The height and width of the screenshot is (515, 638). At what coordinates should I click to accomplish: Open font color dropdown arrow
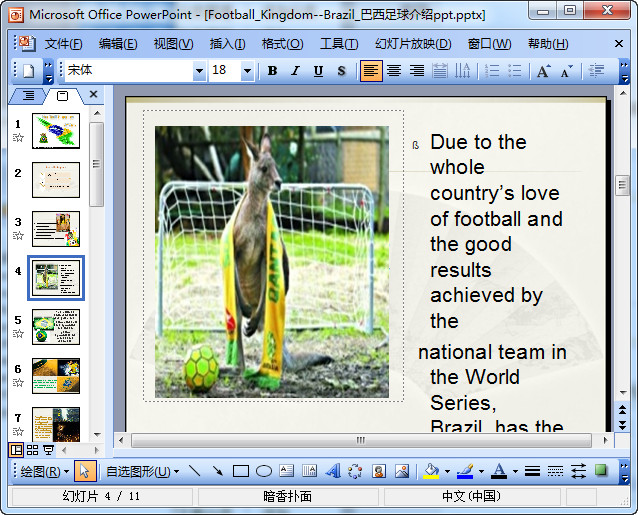515,472
